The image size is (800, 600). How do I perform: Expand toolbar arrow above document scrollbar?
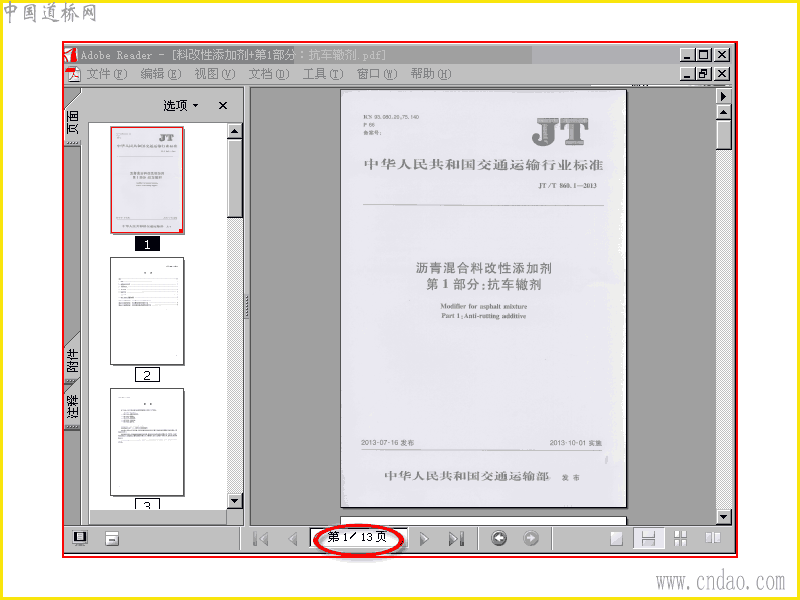[x=723, y=96]
